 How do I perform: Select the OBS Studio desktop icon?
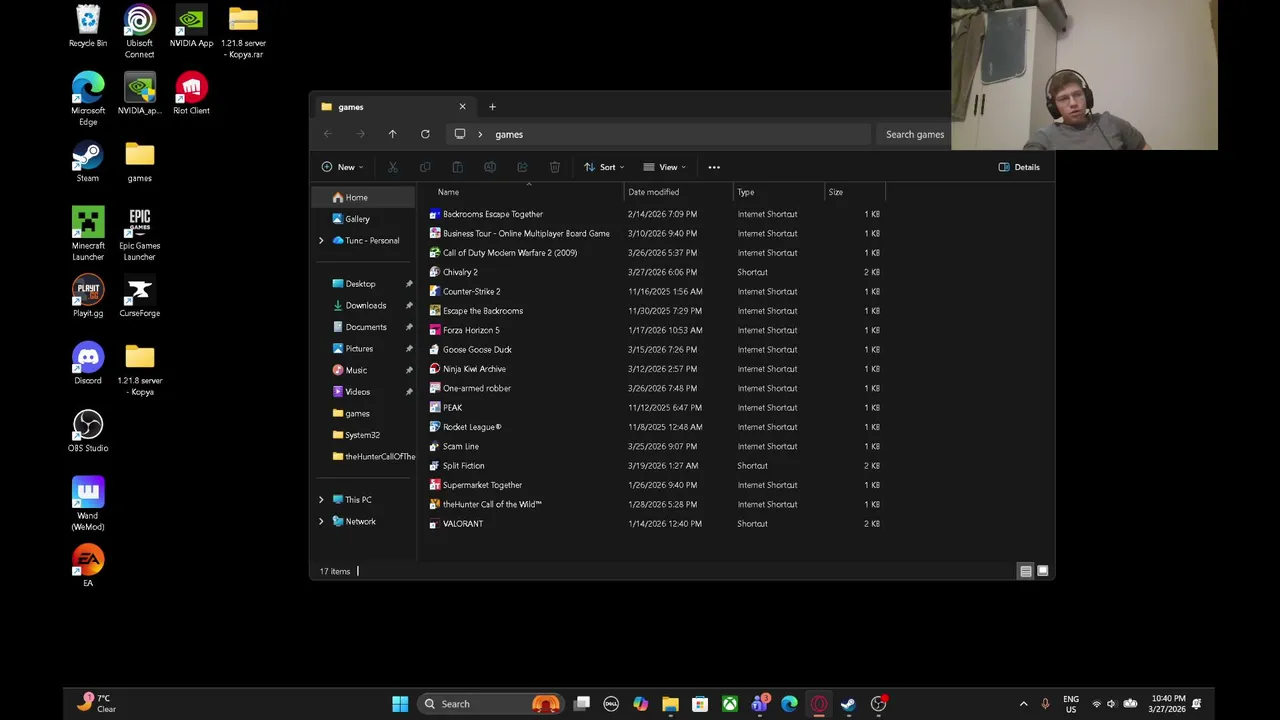coord(88,432)
